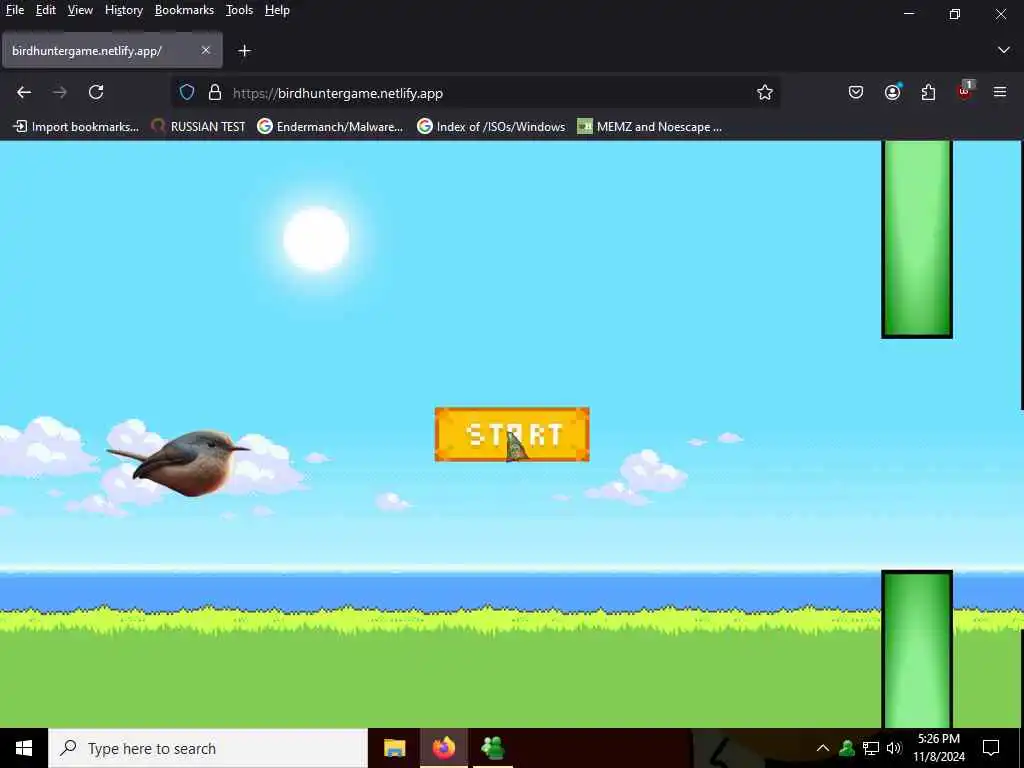The height and width of the screenshot is (768, 1024).
Task: Click the taskbar search box
Action: click(208, 748)
